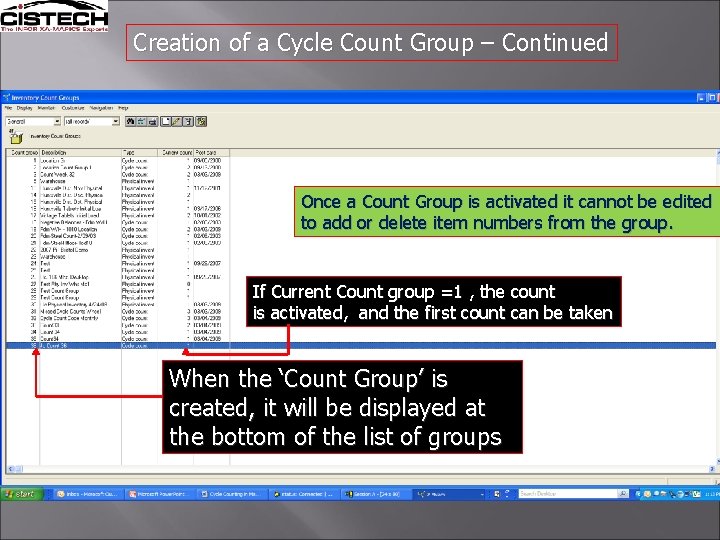The image size is (720, 540).
Task: Click the horizontal scrollbar left arrow
Action: (x=10, y=469)
